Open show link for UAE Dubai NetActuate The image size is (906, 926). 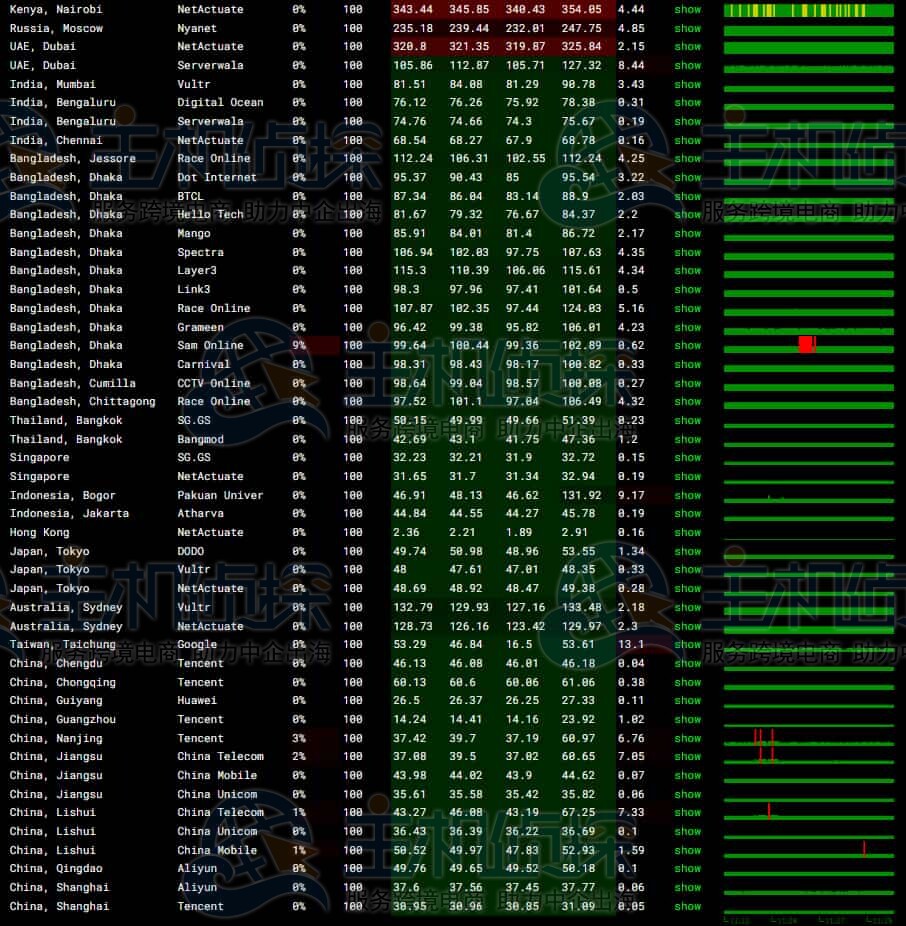[x=687, y=47]
